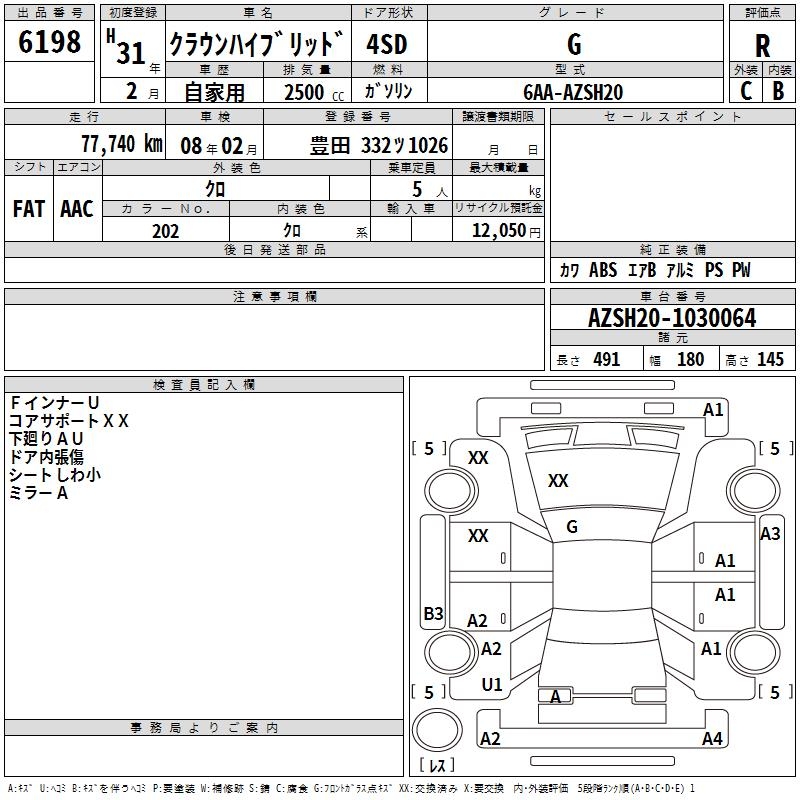Click equipment item アルミ

click(680, 270)
